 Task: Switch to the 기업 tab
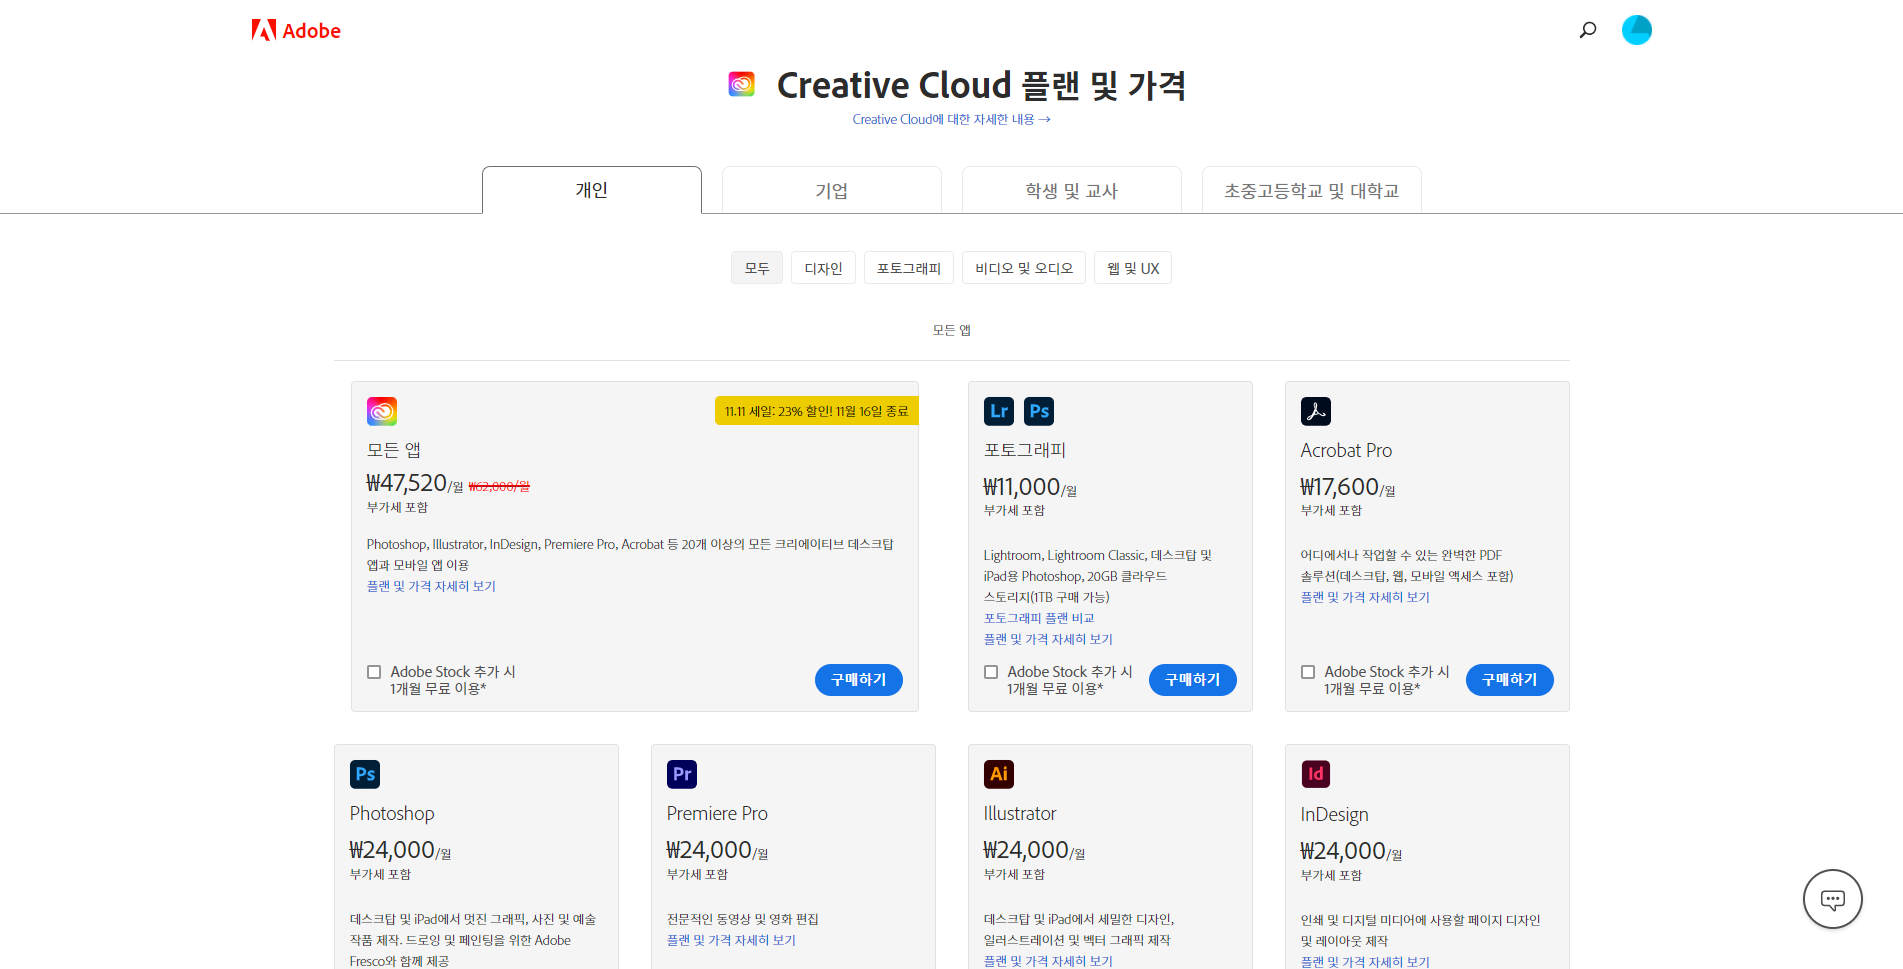tap(832, 190)
